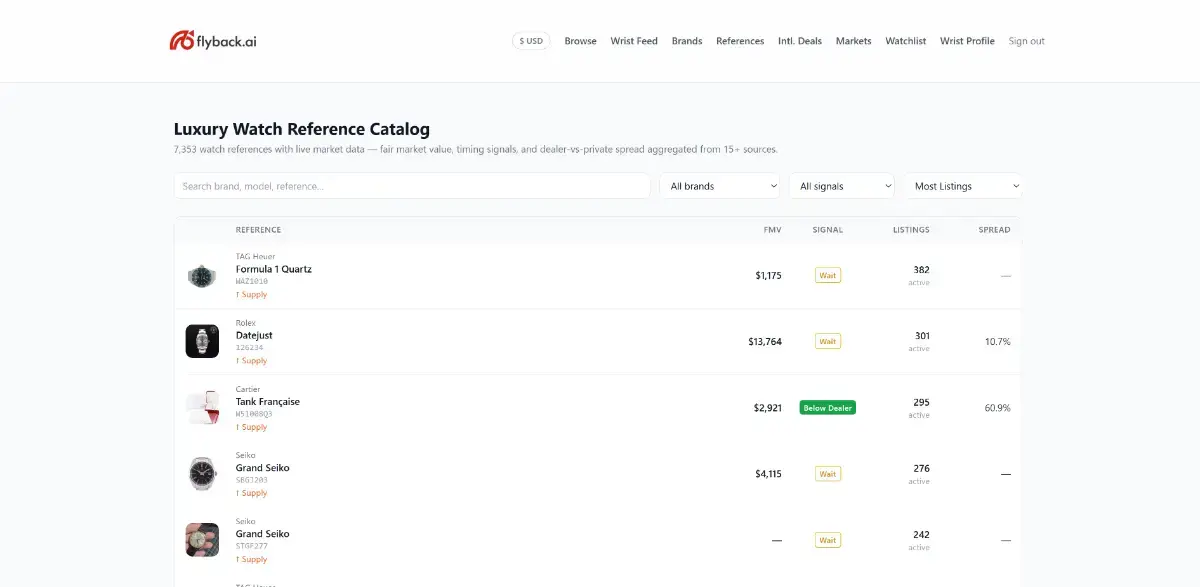The height and width of the screenshot is (587, 1200).
Task: Click the STGF277 reference number
Action: tap(252, 546)
